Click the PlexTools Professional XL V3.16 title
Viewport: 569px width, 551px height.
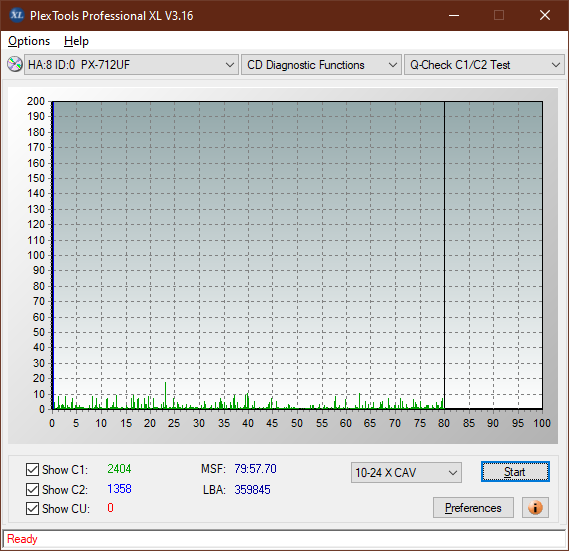click(x=111, y=16)
